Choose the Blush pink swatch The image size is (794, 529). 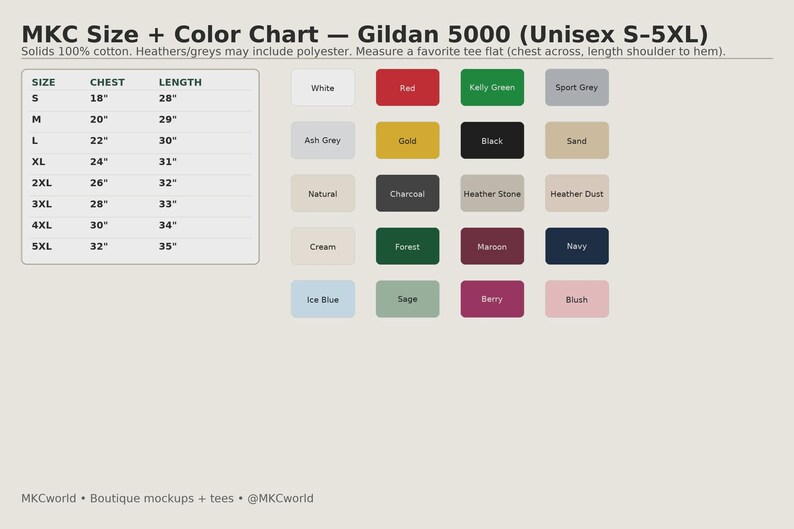tap(577, 299)
